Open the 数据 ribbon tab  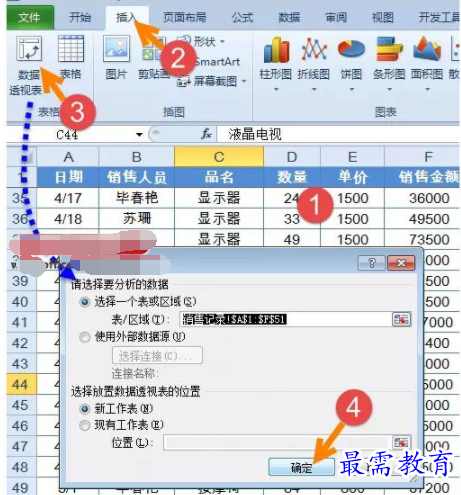[x=289, y=17]
